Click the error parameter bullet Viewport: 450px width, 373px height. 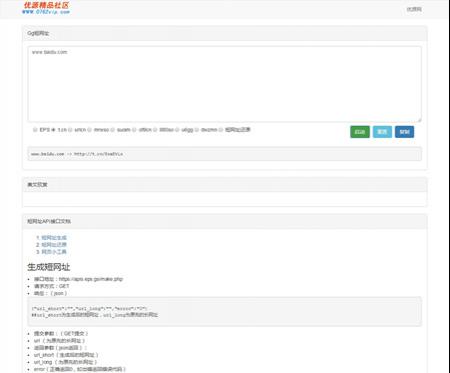tap(80, 369)
